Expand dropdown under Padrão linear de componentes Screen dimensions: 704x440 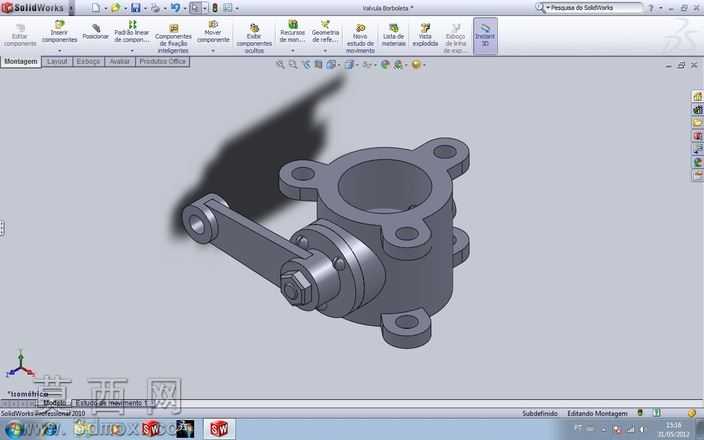(x=132, y=51)
